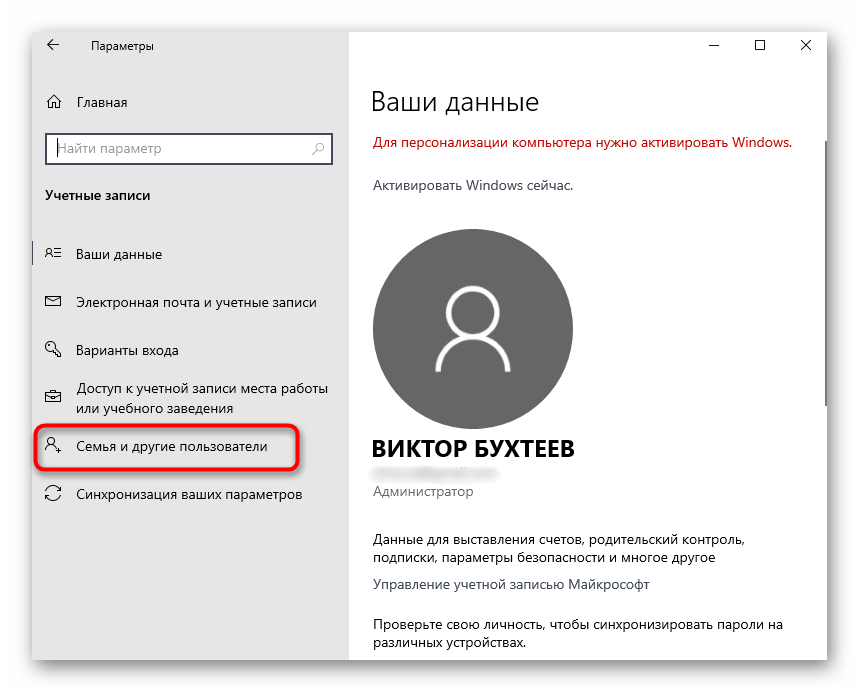Screen dimensions: 859x692
Task: Click the home icon next to "Главная"
Action: [53, 101]
